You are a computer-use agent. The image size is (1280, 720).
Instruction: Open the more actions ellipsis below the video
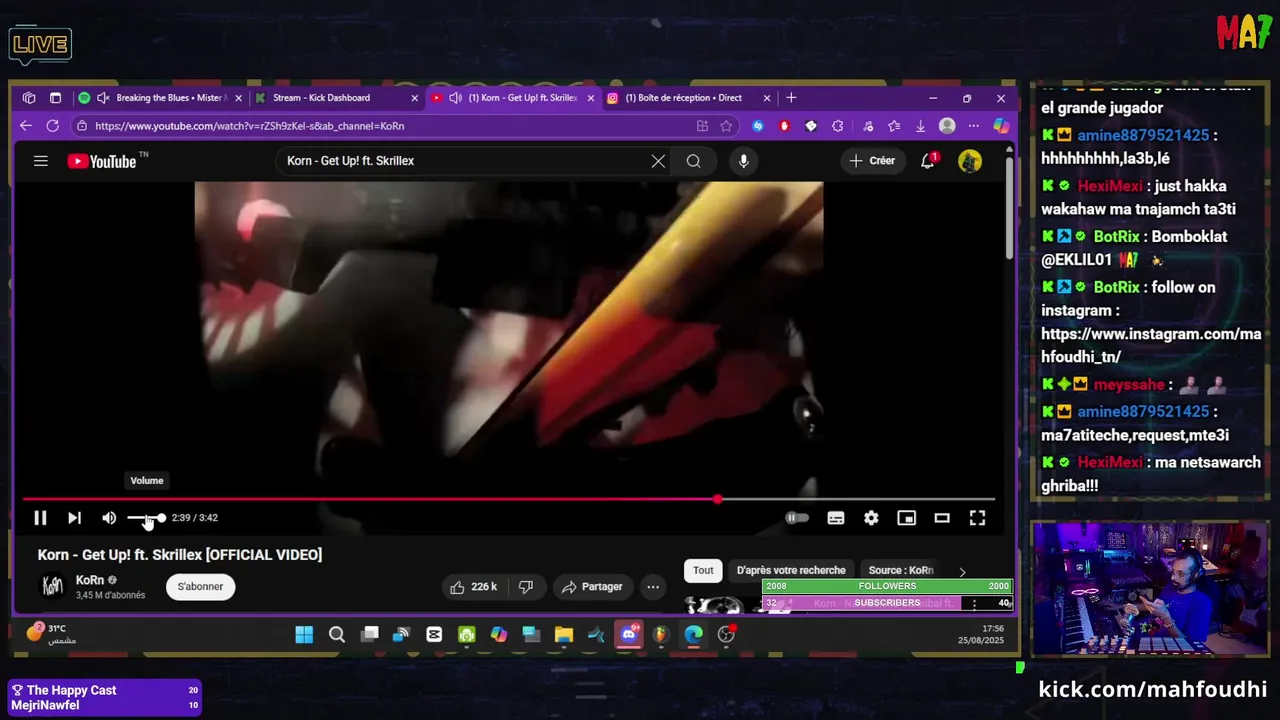653,587
